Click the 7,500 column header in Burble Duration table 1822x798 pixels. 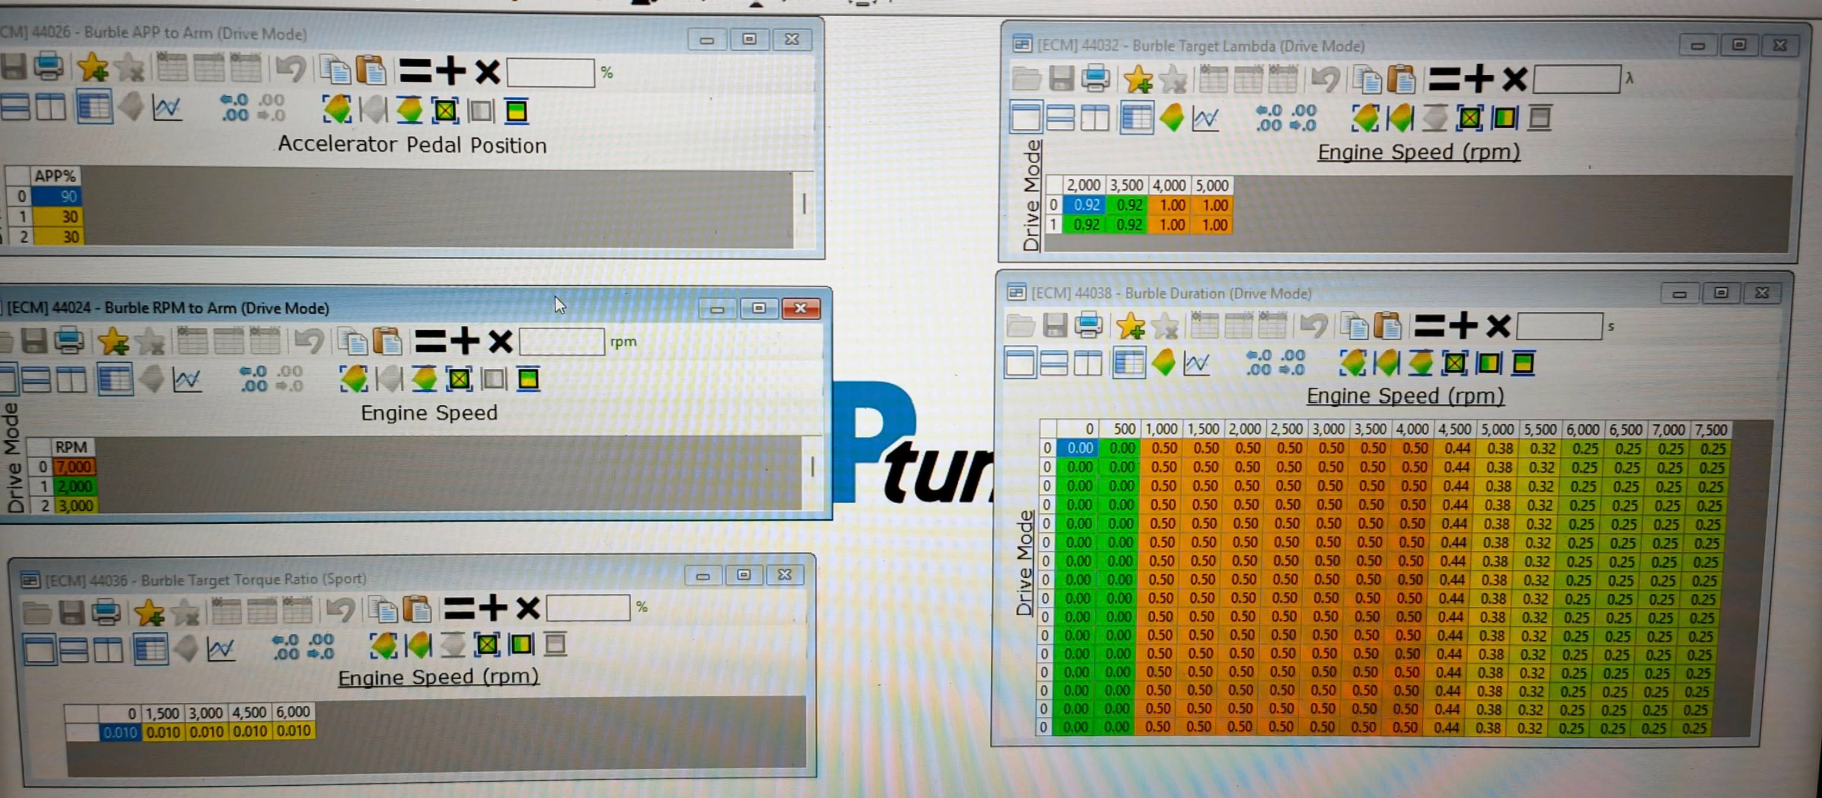pyautogui.click(x=1711, y=429)
